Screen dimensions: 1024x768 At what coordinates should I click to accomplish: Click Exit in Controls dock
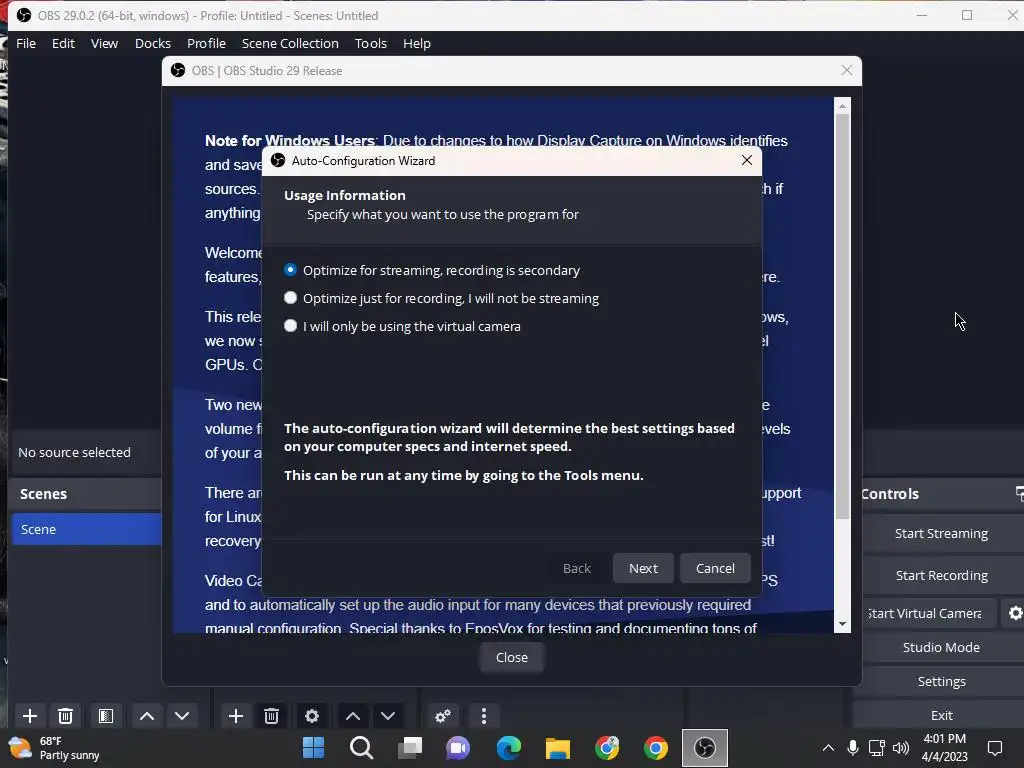(x=941, y=715)
